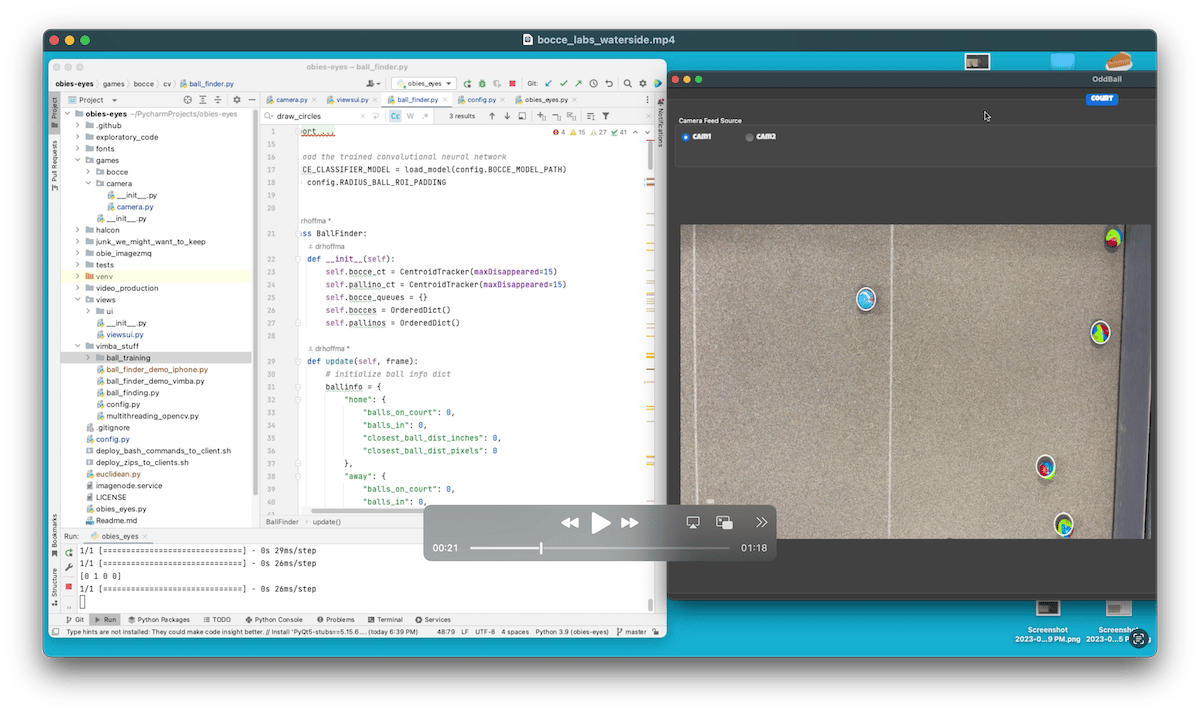Open Terminal tool window tab
The height and width of the screenshot is (714, 1200).
pos(385,620)
